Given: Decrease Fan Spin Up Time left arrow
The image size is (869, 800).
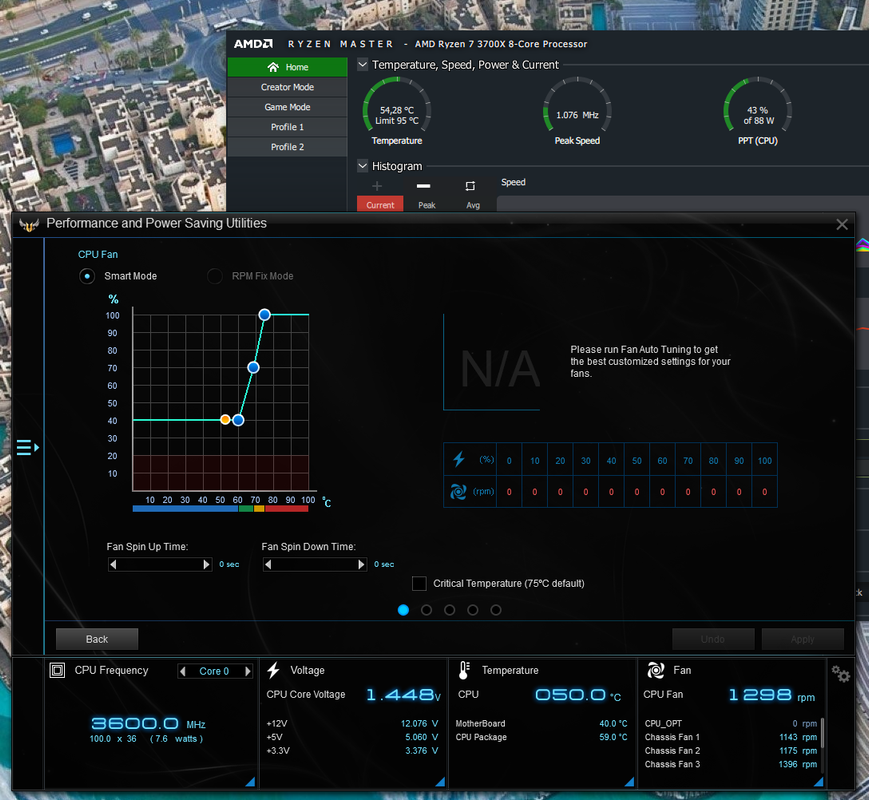Looking at the screenshot, I should coord(113,564).
